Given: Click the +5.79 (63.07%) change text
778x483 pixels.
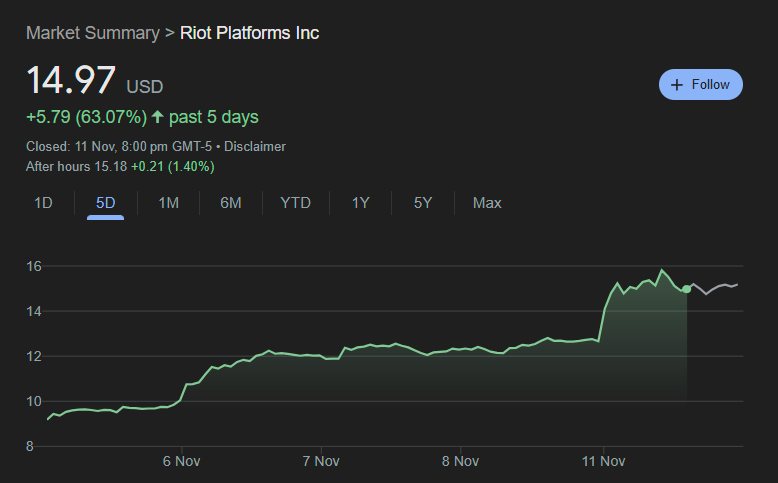Looking at the screenshot, I should click(86, 117).
